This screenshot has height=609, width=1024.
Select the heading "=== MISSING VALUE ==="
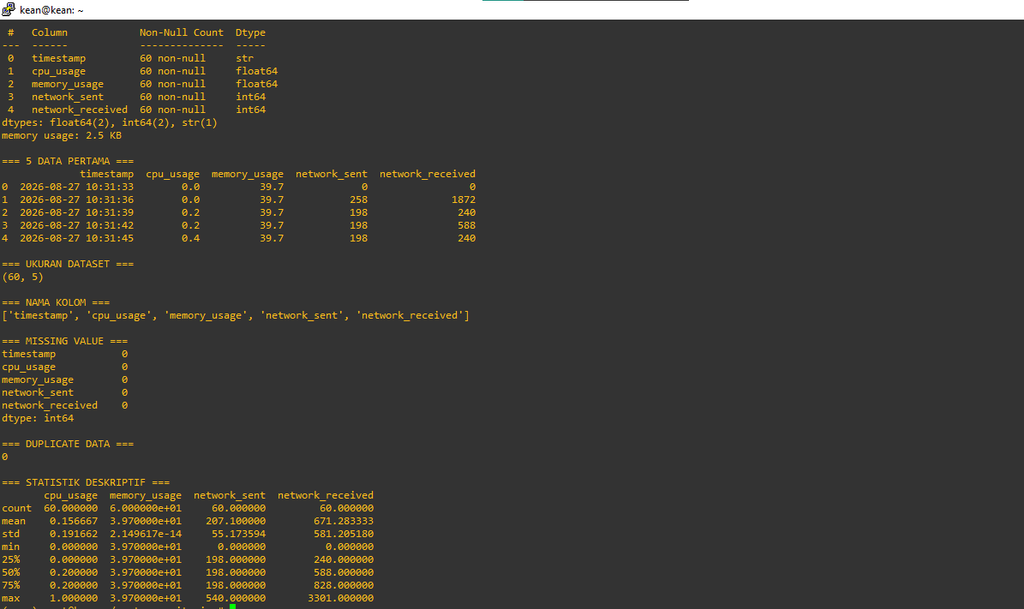click(65, 341)
